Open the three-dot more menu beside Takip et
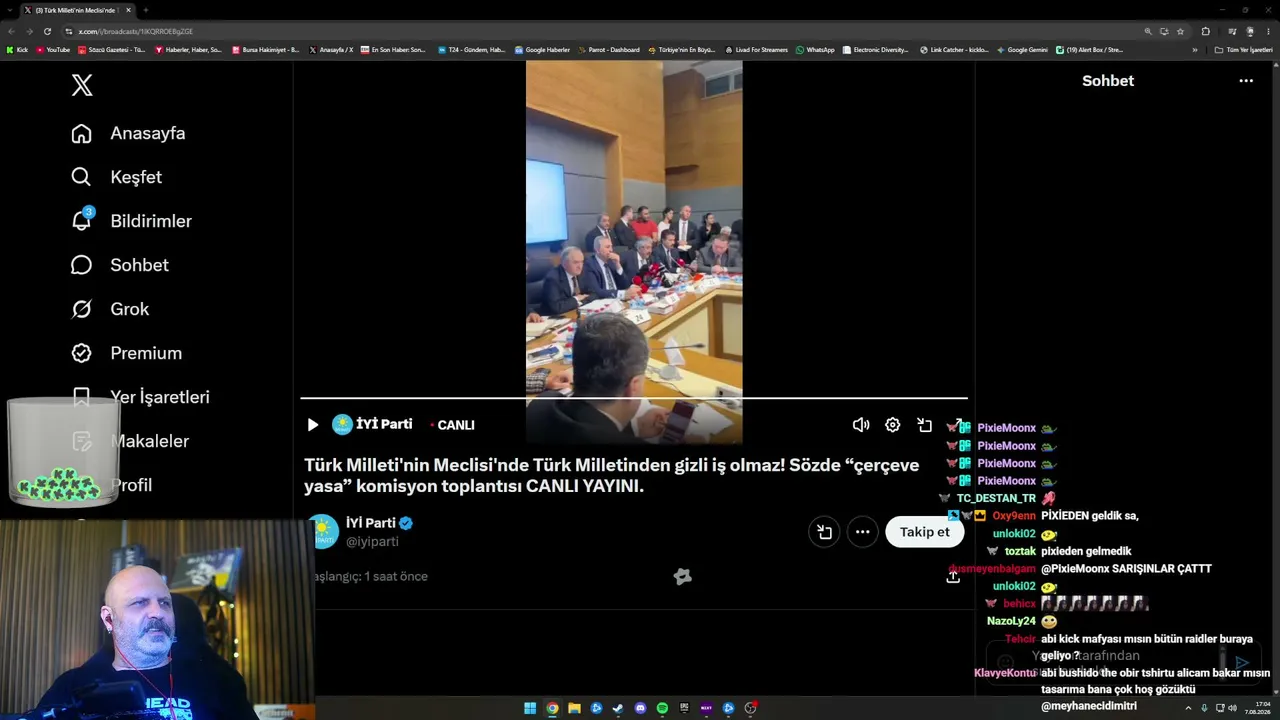The width and height of the screenshot is (1280, 720). (x=862, y=532)
